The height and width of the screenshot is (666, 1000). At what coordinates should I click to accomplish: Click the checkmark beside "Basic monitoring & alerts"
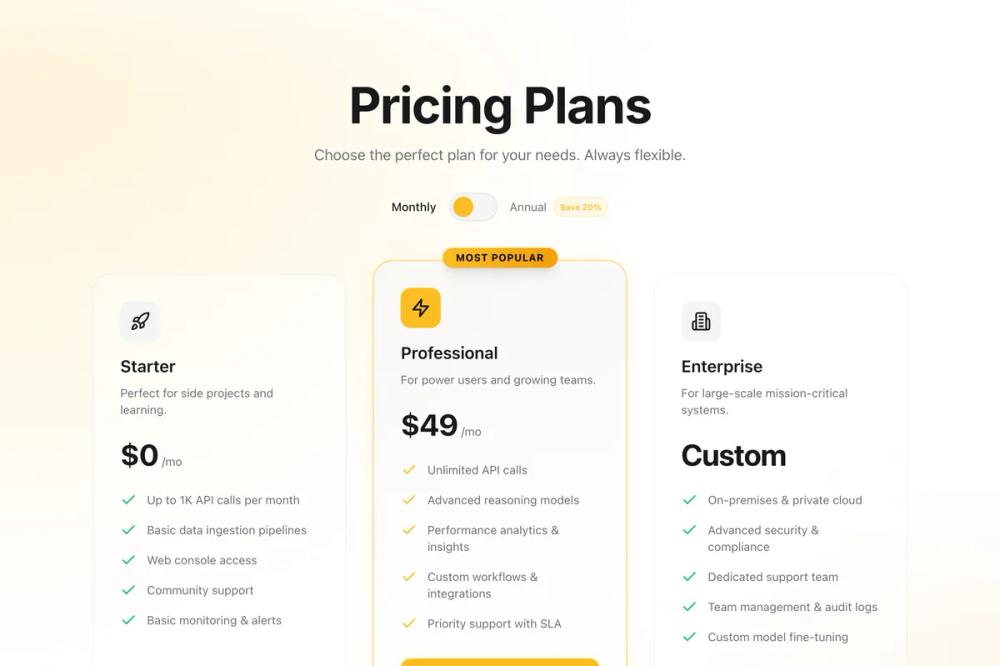coord(127,620)
